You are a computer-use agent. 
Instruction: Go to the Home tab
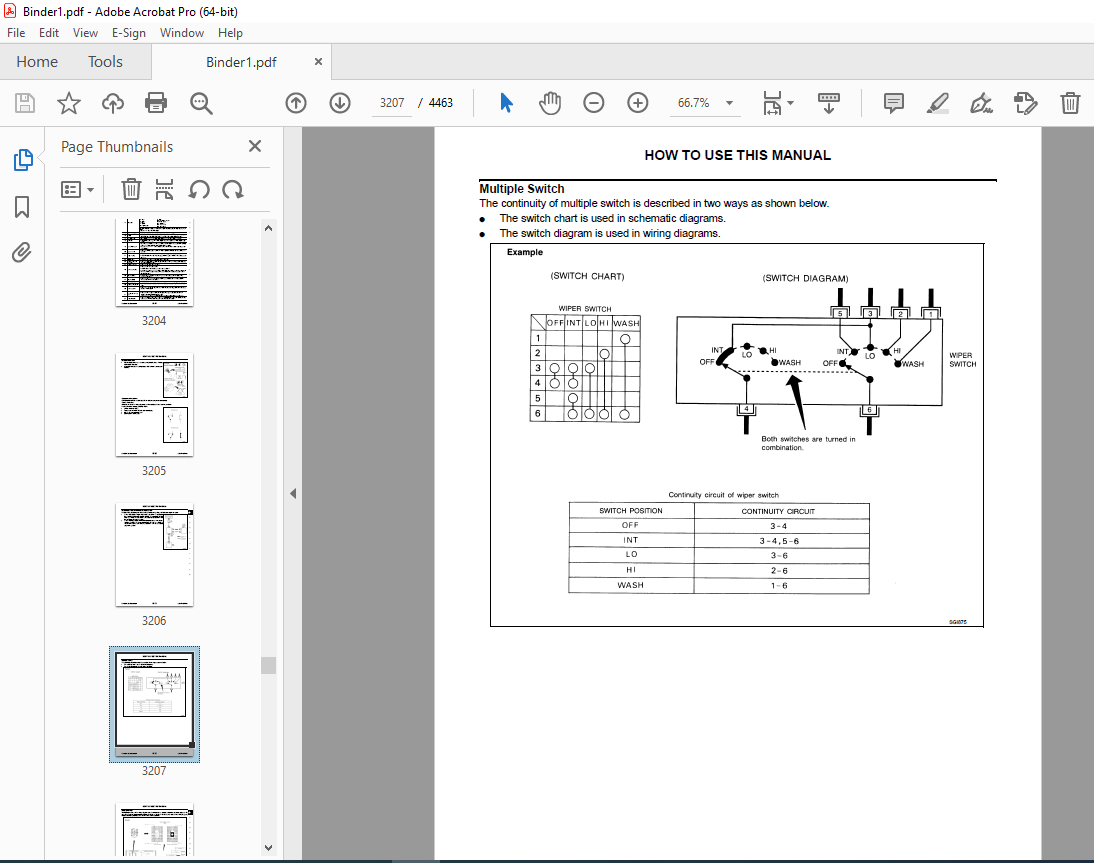click(37, 62)
